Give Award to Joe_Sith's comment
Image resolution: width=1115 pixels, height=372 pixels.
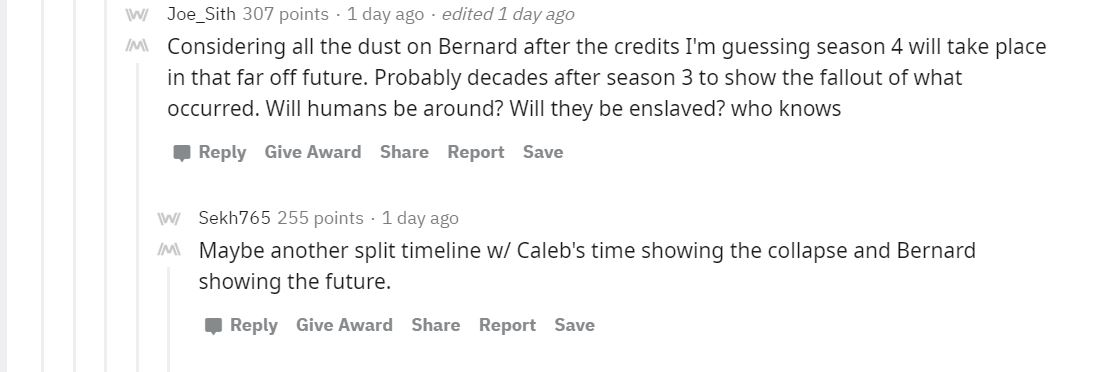coord(313,152)
